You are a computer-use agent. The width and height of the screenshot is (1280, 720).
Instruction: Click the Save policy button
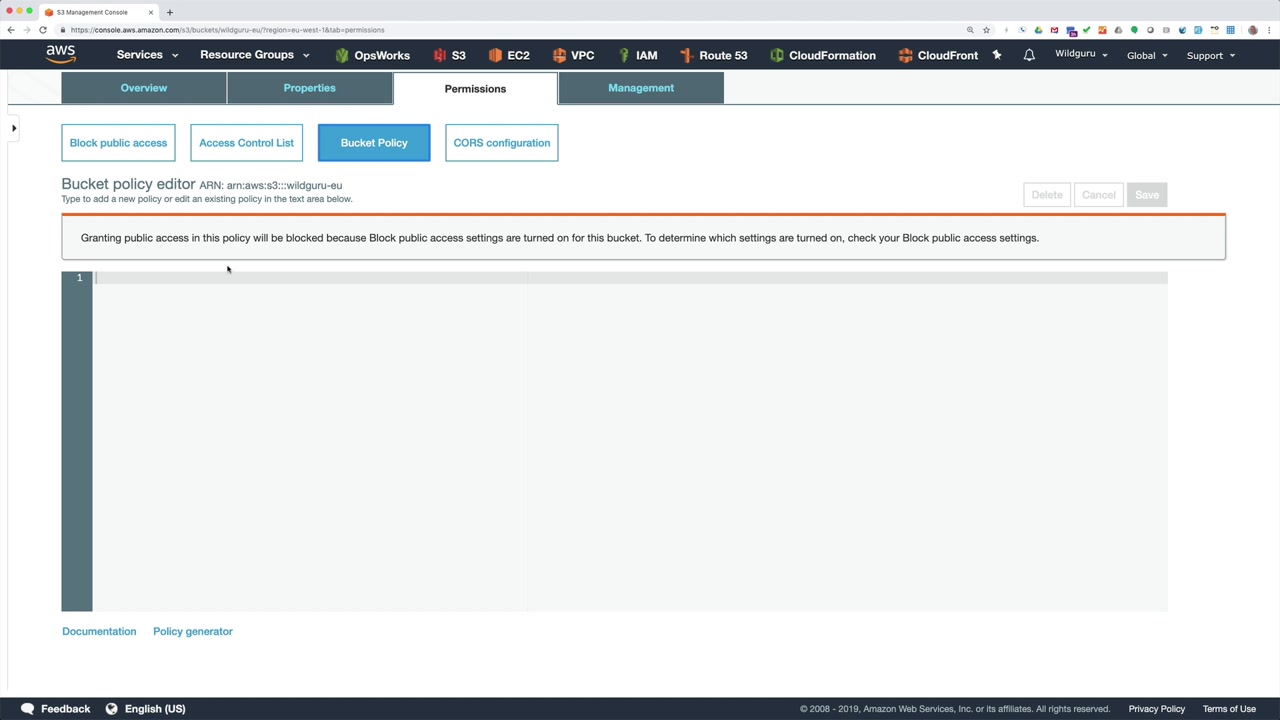pyautogui.click(x=1147, y=195)
